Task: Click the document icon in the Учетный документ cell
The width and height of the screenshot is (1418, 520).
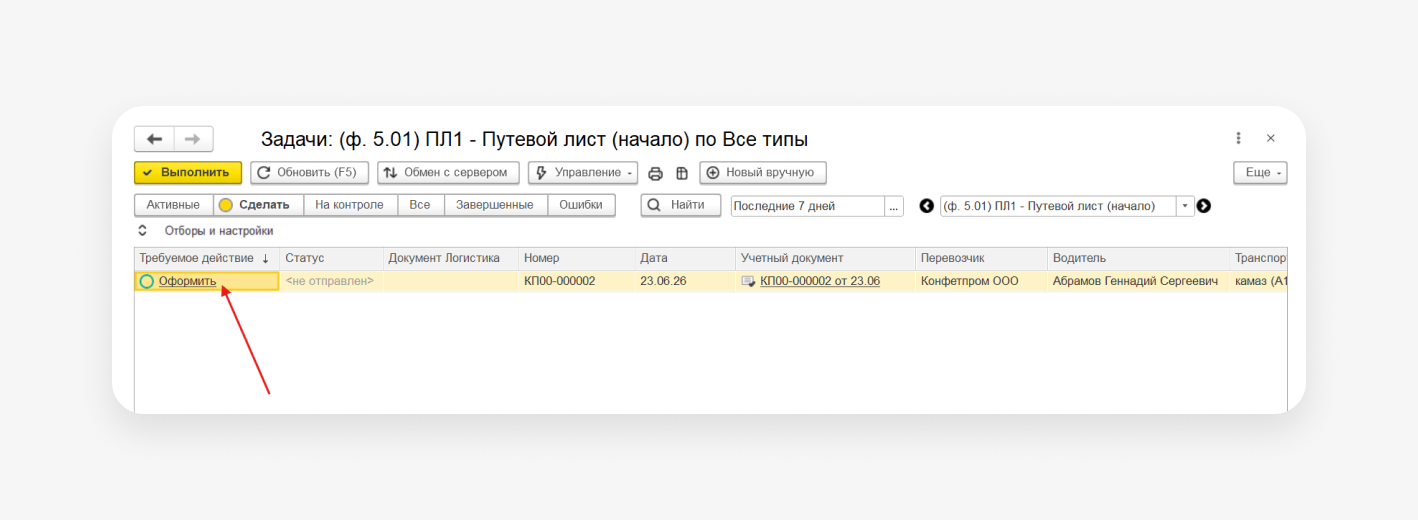Action: pyautogui.click(x=748, y=281)
